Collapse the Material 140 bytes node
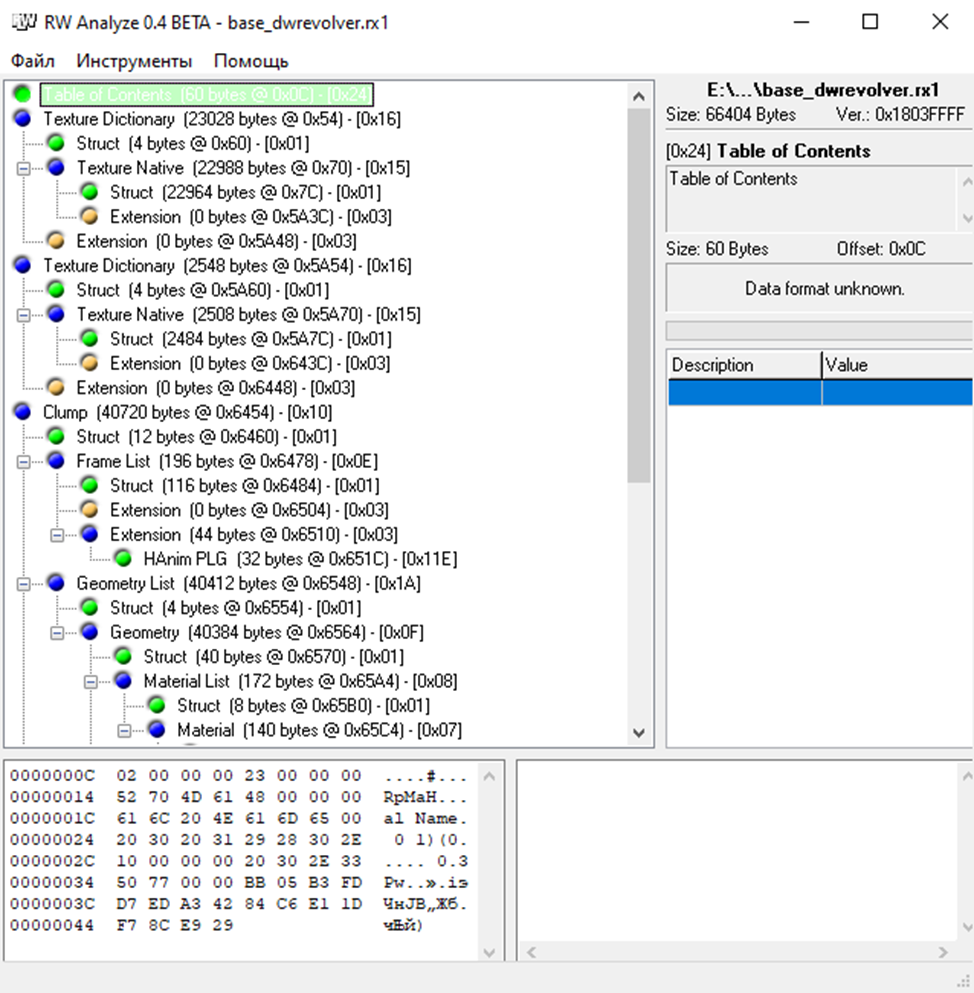Image resolution: width=974 pixels, height=993 pixels. [124, 731]
